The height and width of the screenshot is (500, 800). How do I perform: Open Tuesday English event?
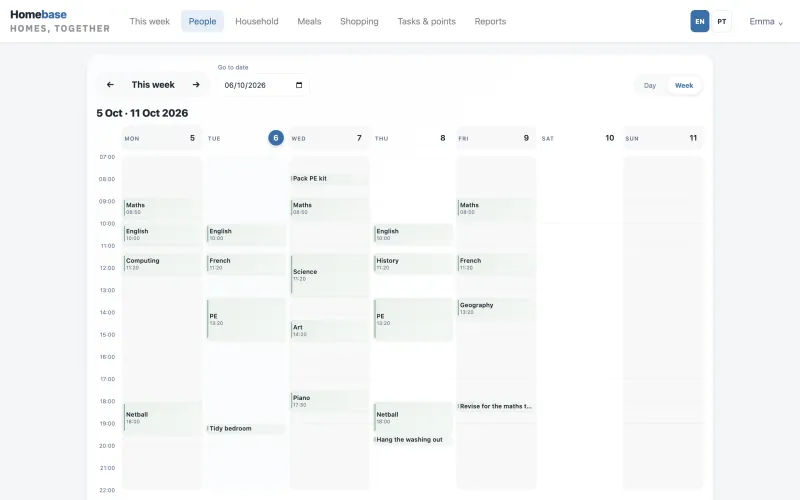point(246,234)
